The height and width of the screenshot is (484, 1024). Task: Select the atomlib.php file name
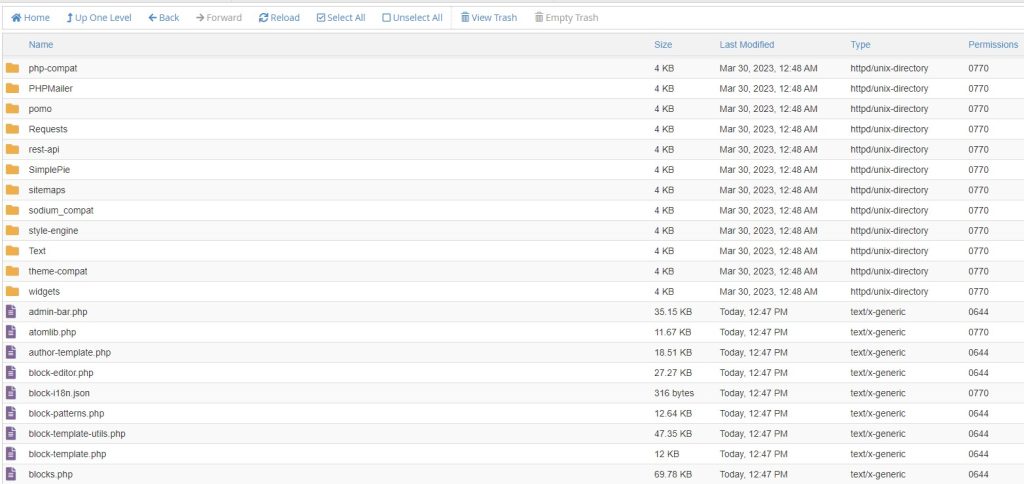[x=52, y=332]
